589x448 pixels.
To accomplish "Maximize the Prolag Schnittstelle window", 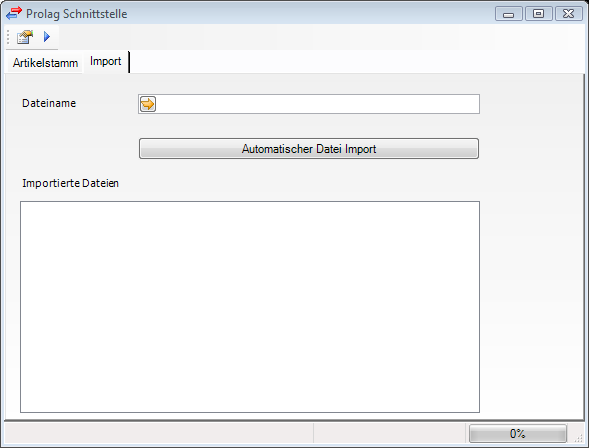I will (538, 14).
